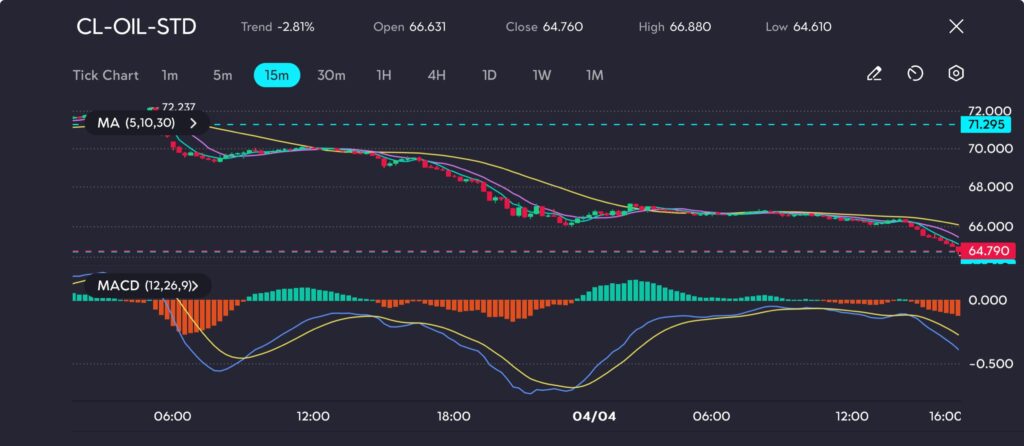Expand the MA (5,10,30) indicator chevron

(x=194, y=123)
